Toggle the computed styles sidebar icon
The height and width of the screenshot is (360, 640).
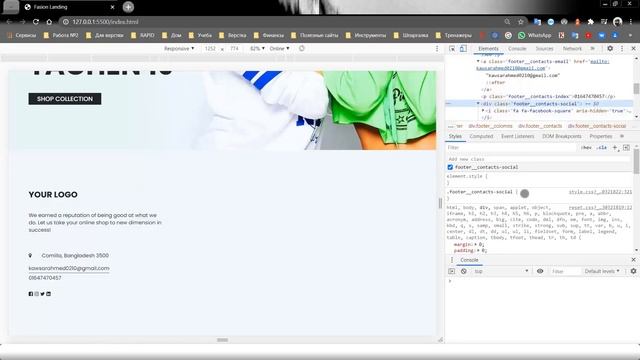click(x=626, y=147)
